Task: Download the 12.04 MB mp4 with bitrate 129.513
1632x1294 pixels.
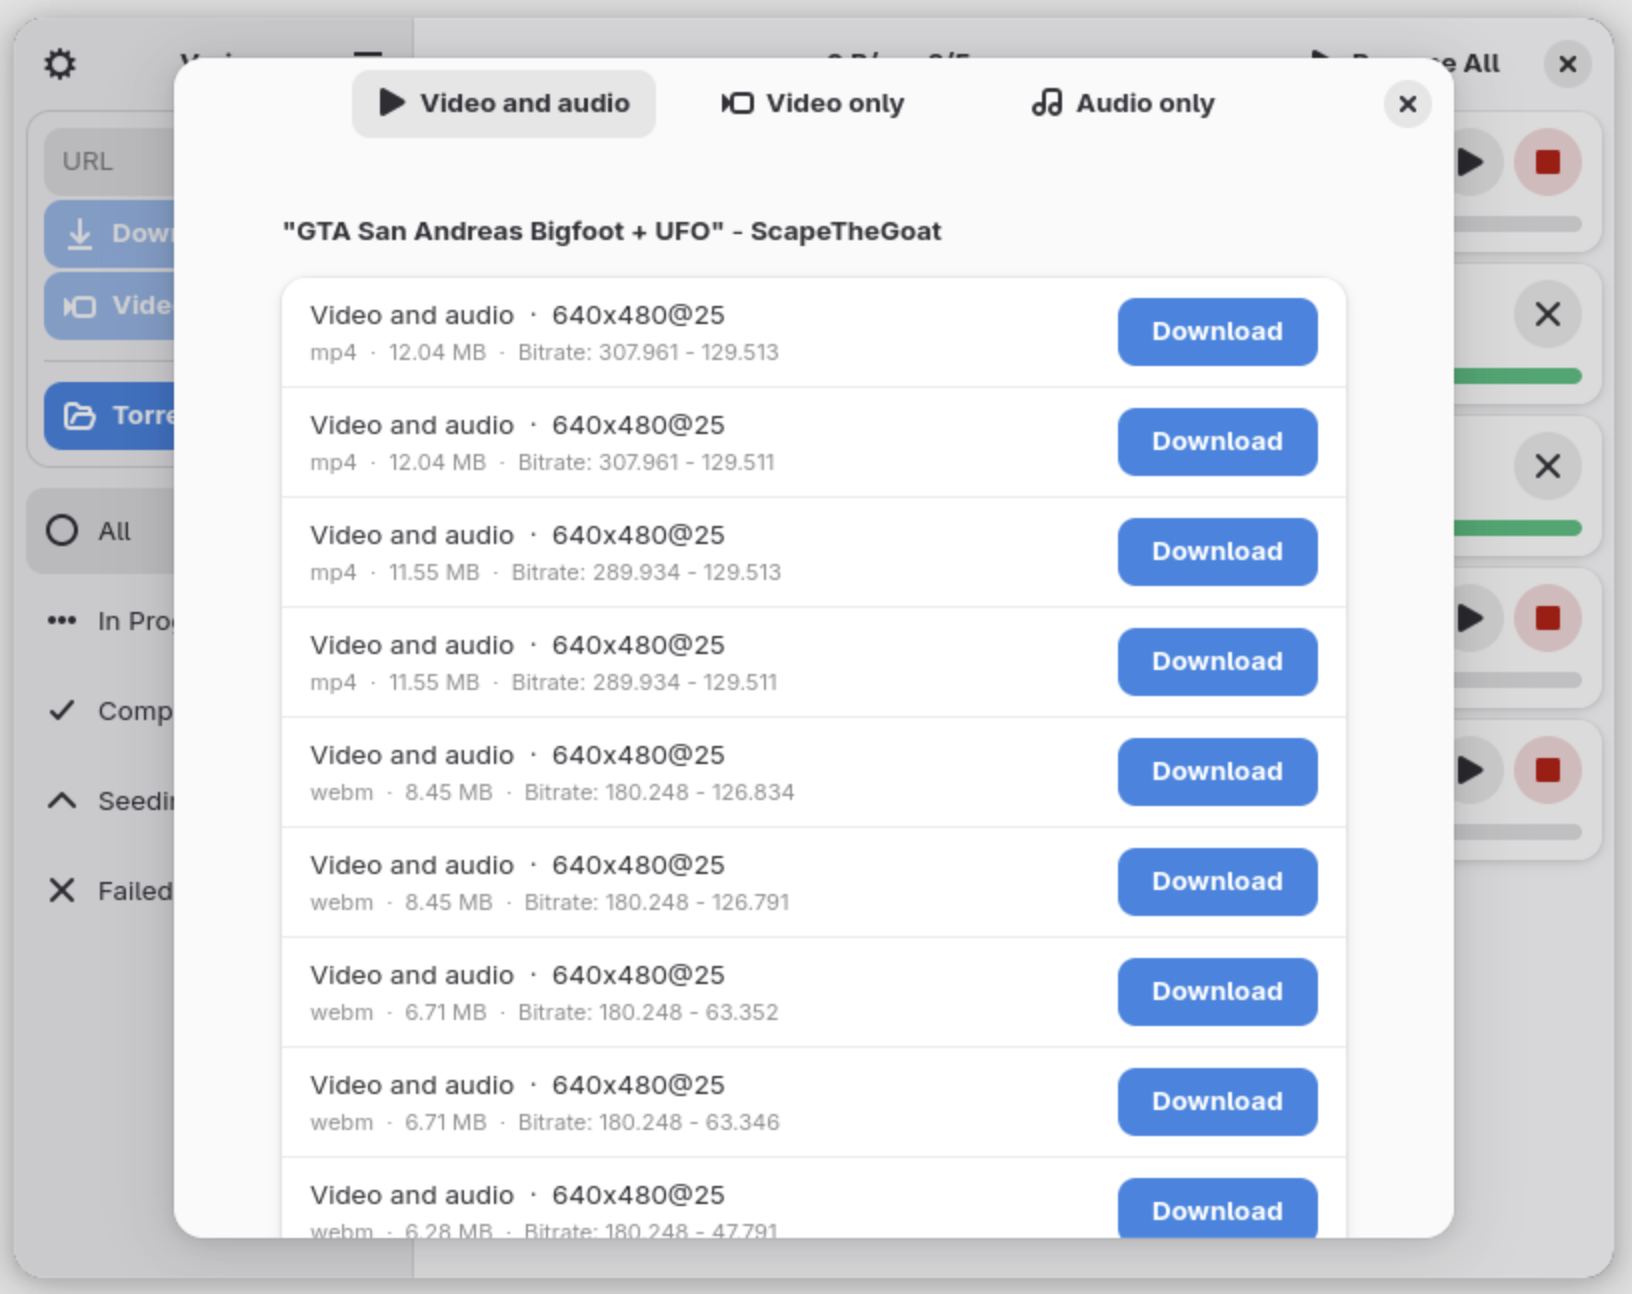Action: [1217, 332]
